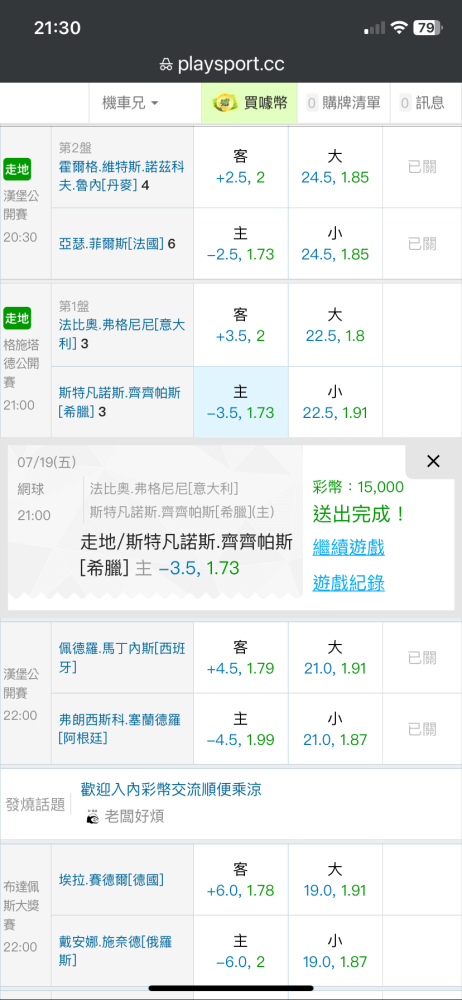Click the 繼續遊戲 link

[348, 547]
